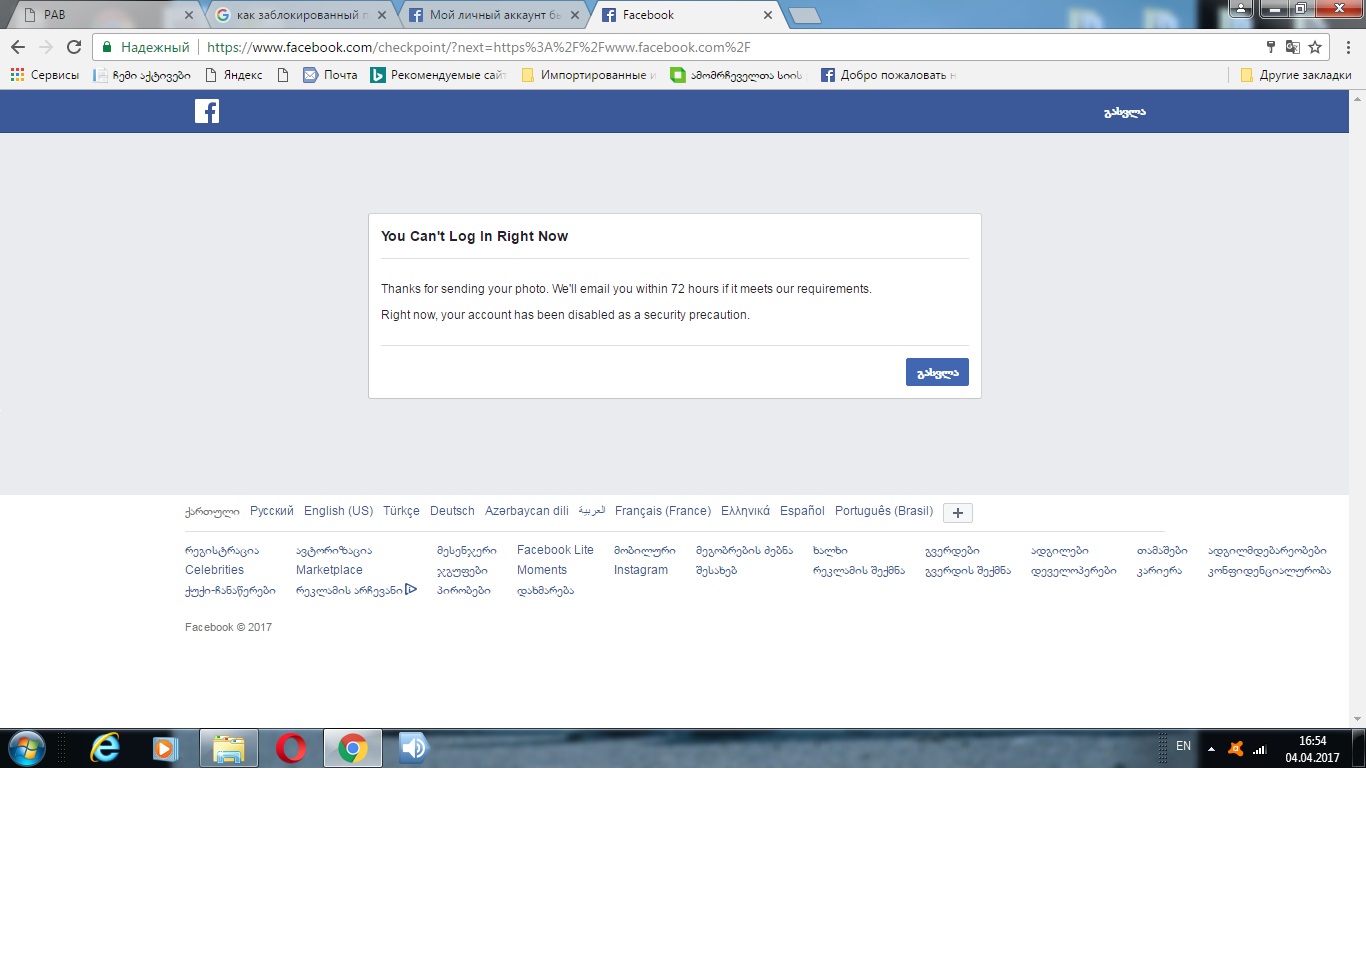1366x960 pixels.
Task: Switch language to Español
Action: 802,511
